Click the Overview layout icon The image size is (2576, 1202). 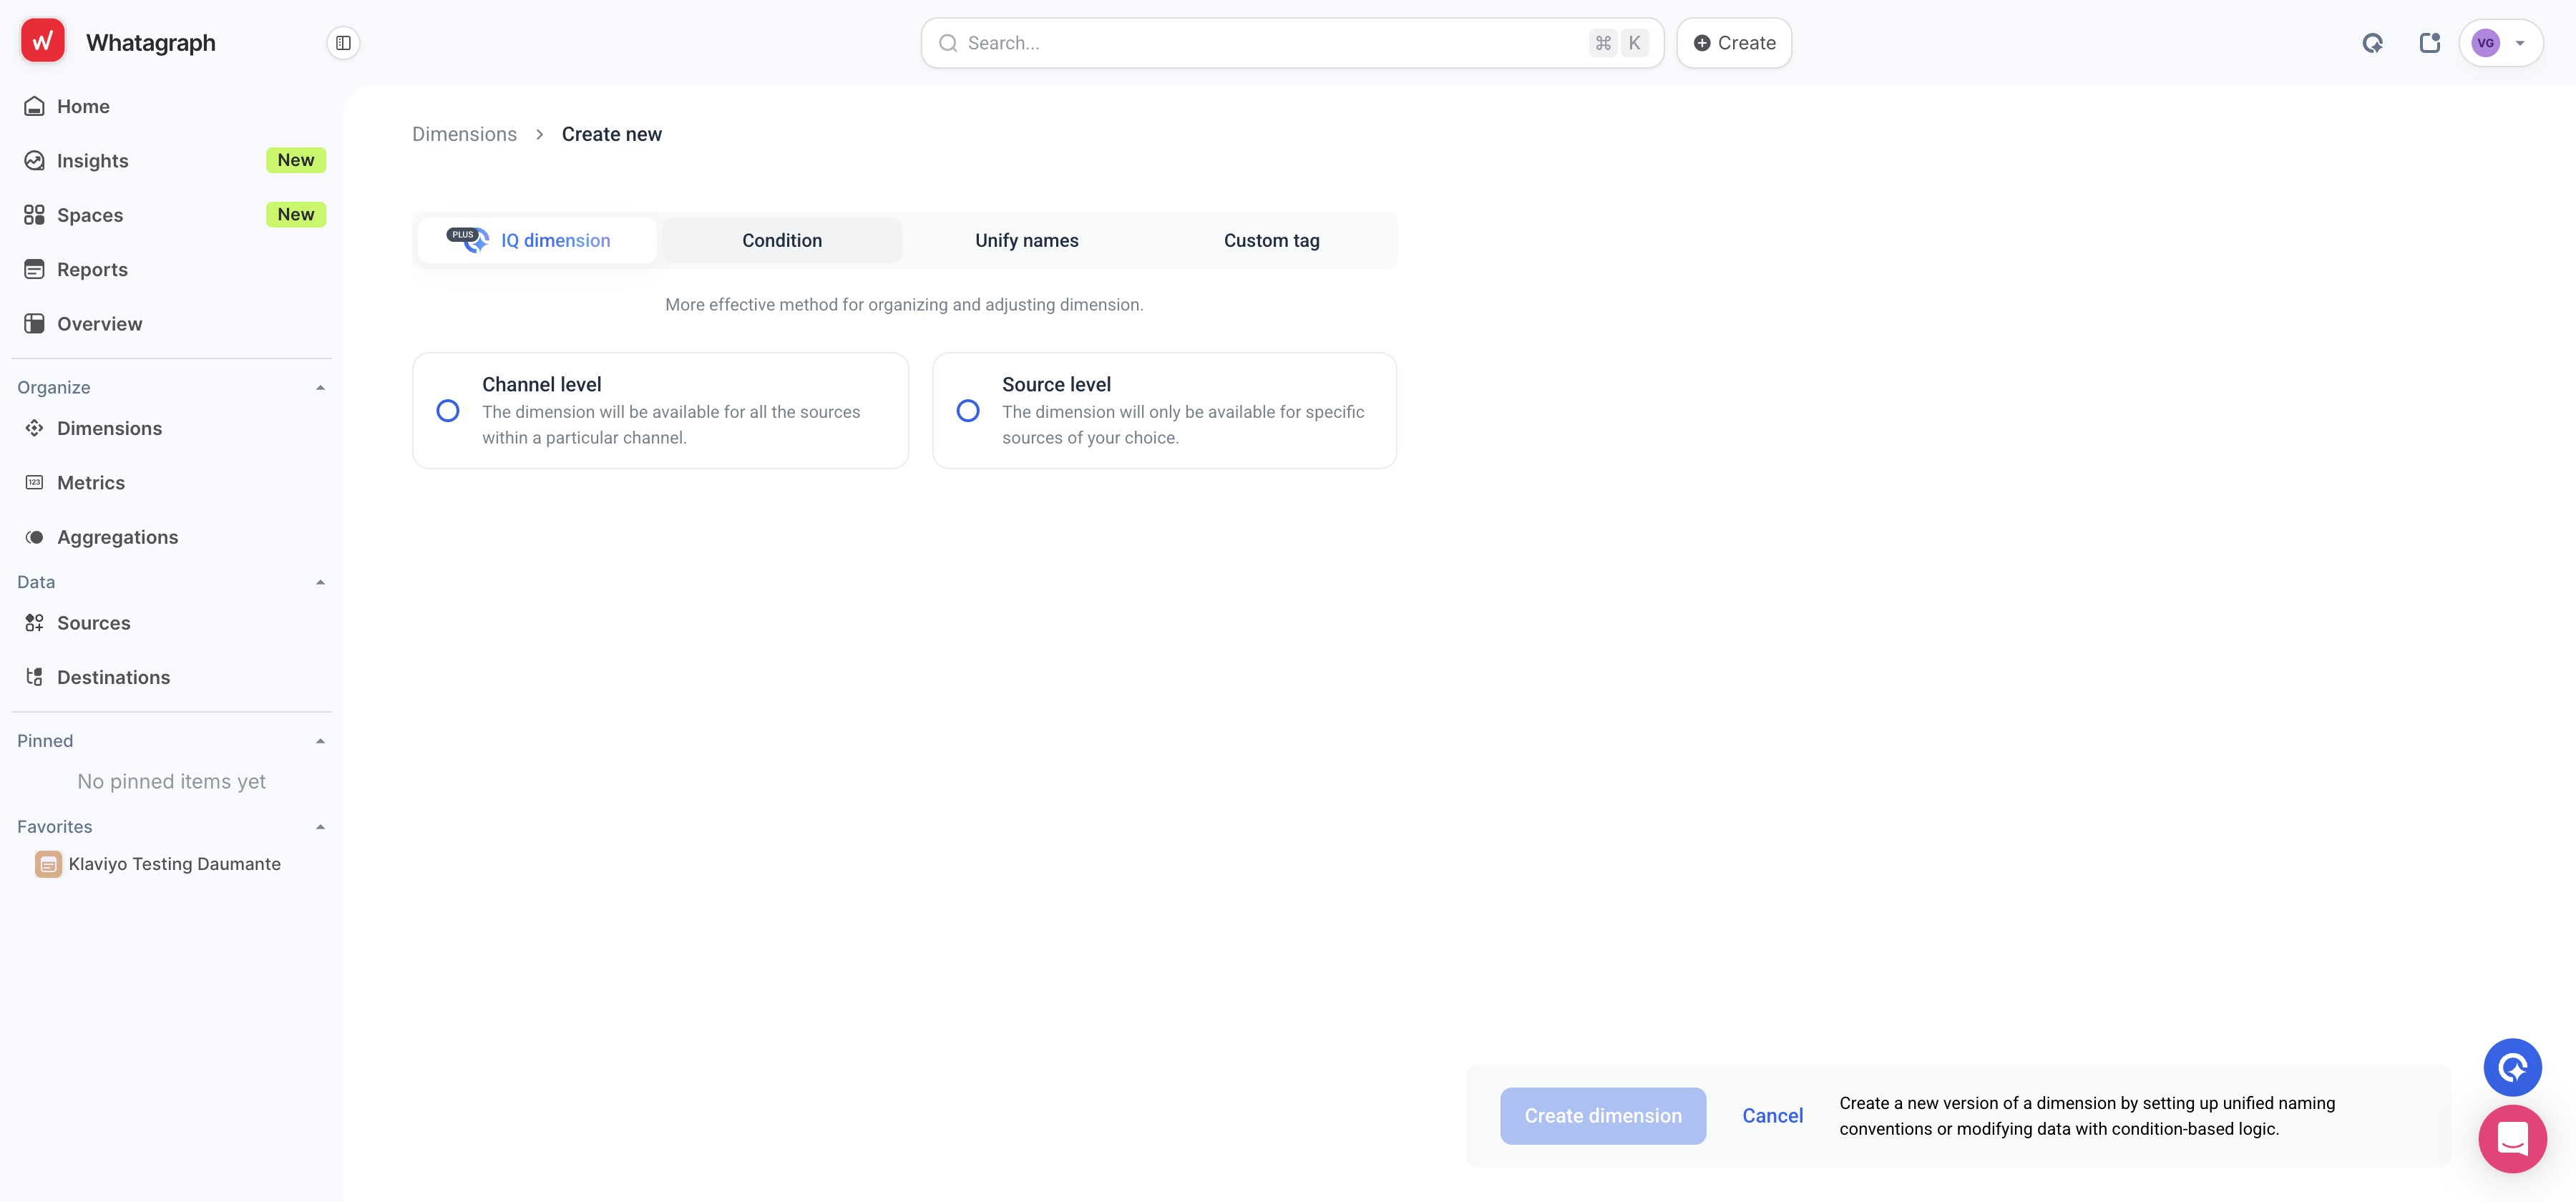[x=34, y=323]
